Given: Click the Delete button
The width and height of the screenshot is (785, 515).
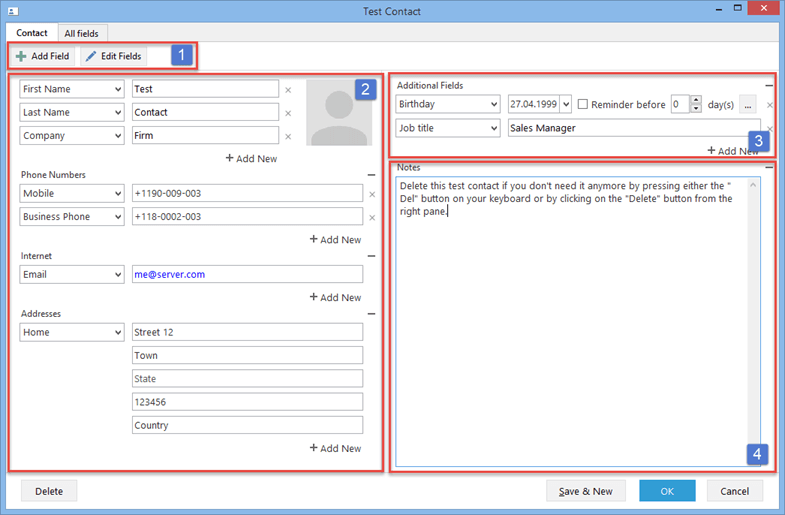Looking at the screenshot, I should pyautogui.click(x=49, y=491).
